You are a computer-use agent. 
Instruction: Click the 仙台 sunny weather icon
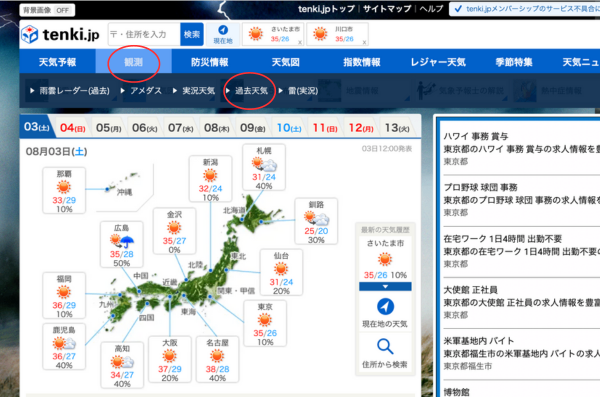(x=281, y=269)
